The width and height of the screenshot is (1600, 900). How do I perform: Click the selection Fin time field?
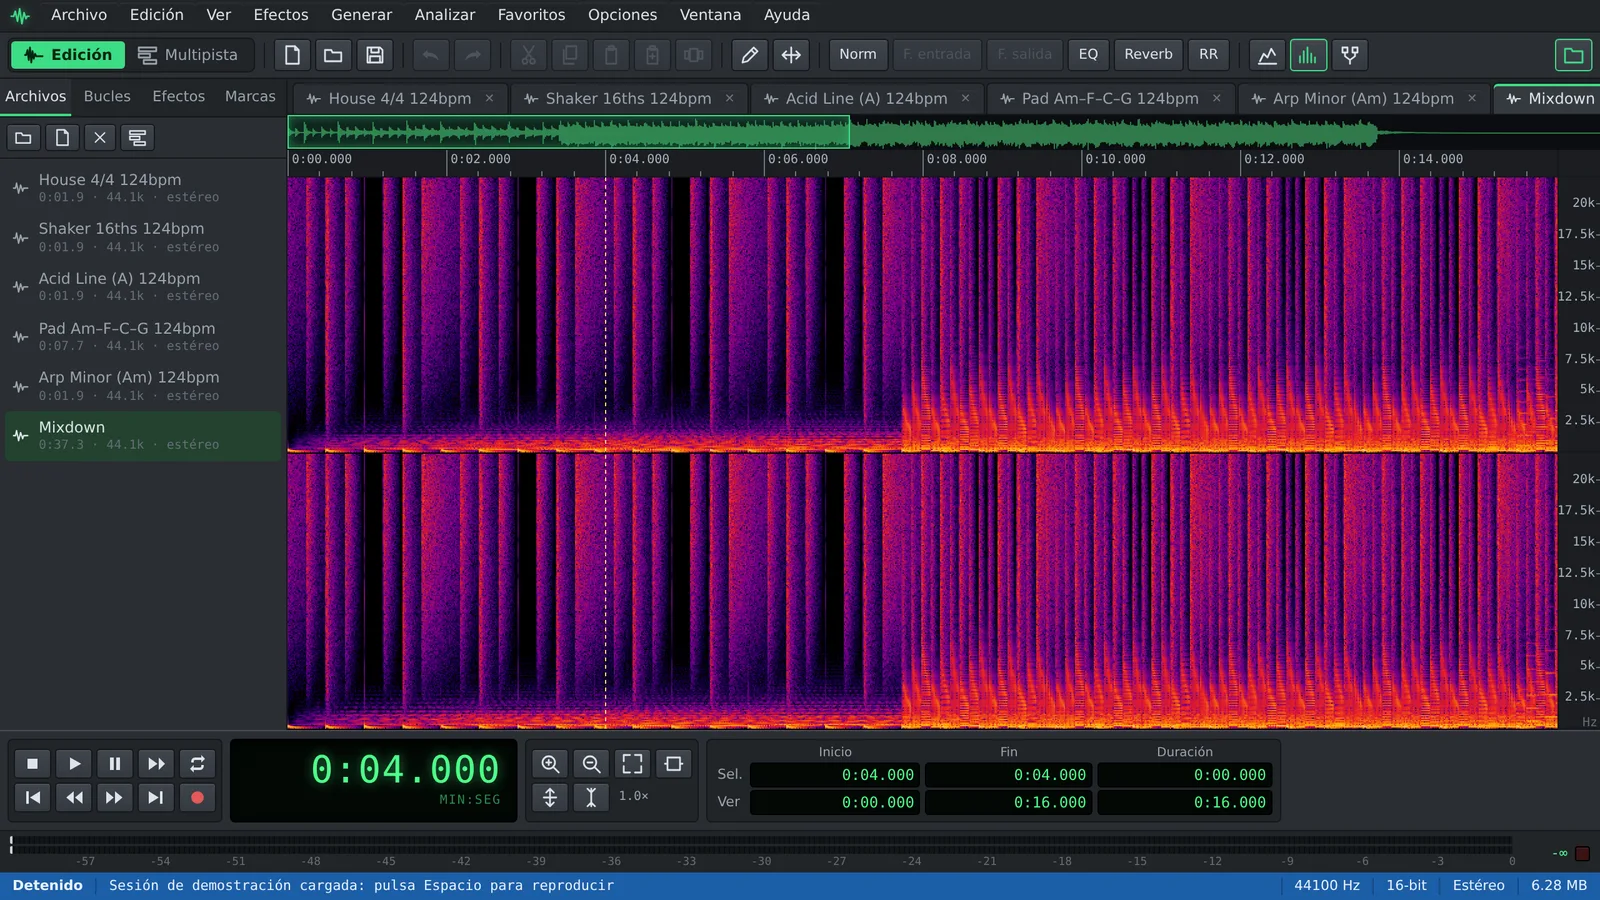1008,775
